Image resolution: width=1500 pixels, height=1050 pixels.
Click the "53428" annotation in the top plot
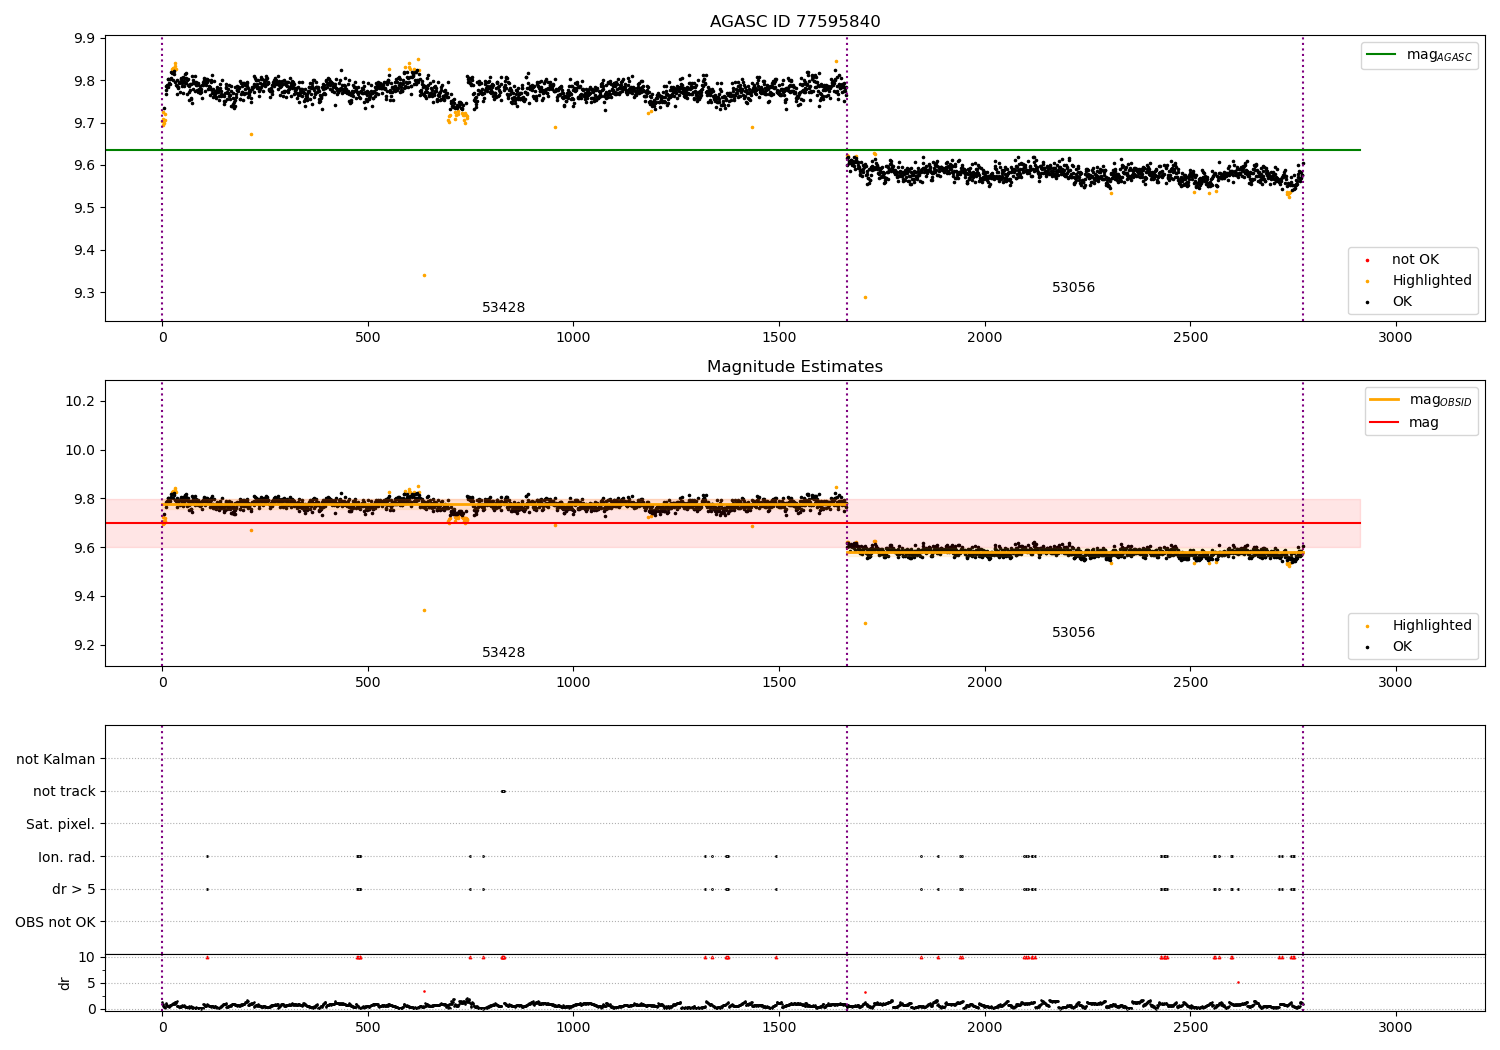[504, 308]
